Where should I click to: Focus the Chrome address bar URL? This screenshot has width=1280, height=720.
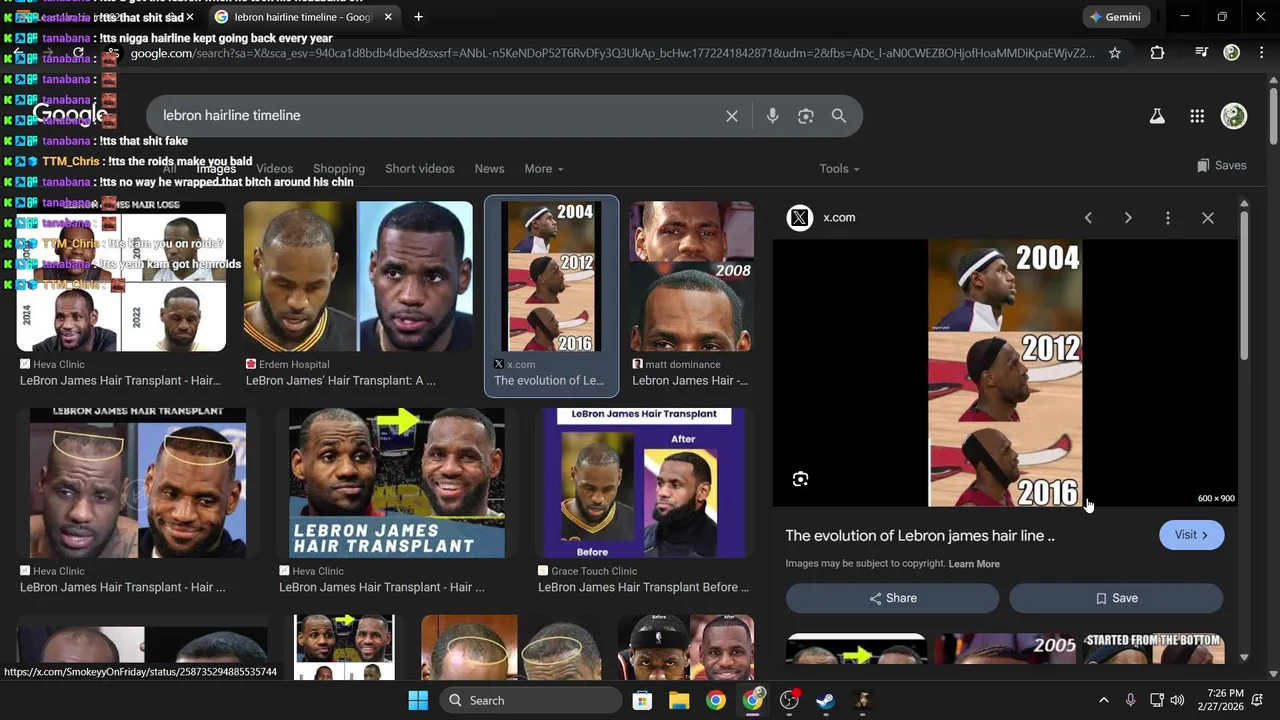612,53
